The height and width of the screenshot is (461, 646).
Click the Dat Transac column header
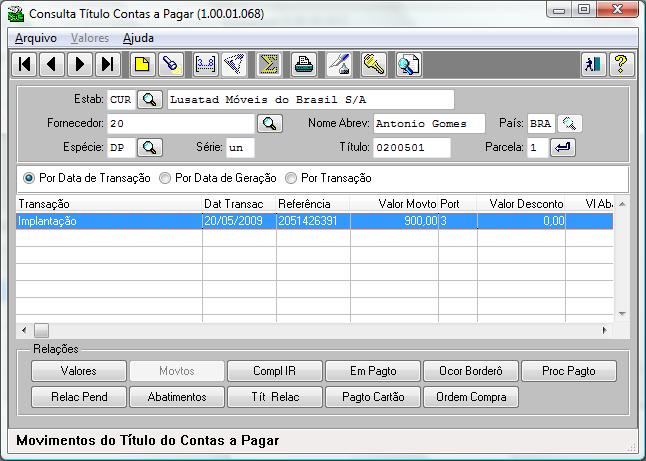(239, 204)
